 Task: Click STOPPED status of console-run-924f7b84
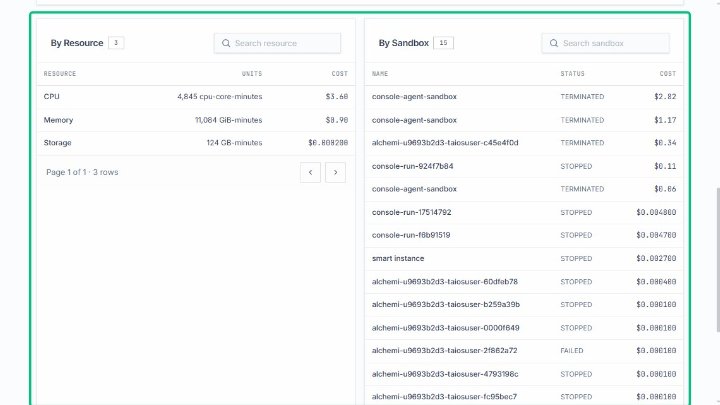tap(576, 166)
